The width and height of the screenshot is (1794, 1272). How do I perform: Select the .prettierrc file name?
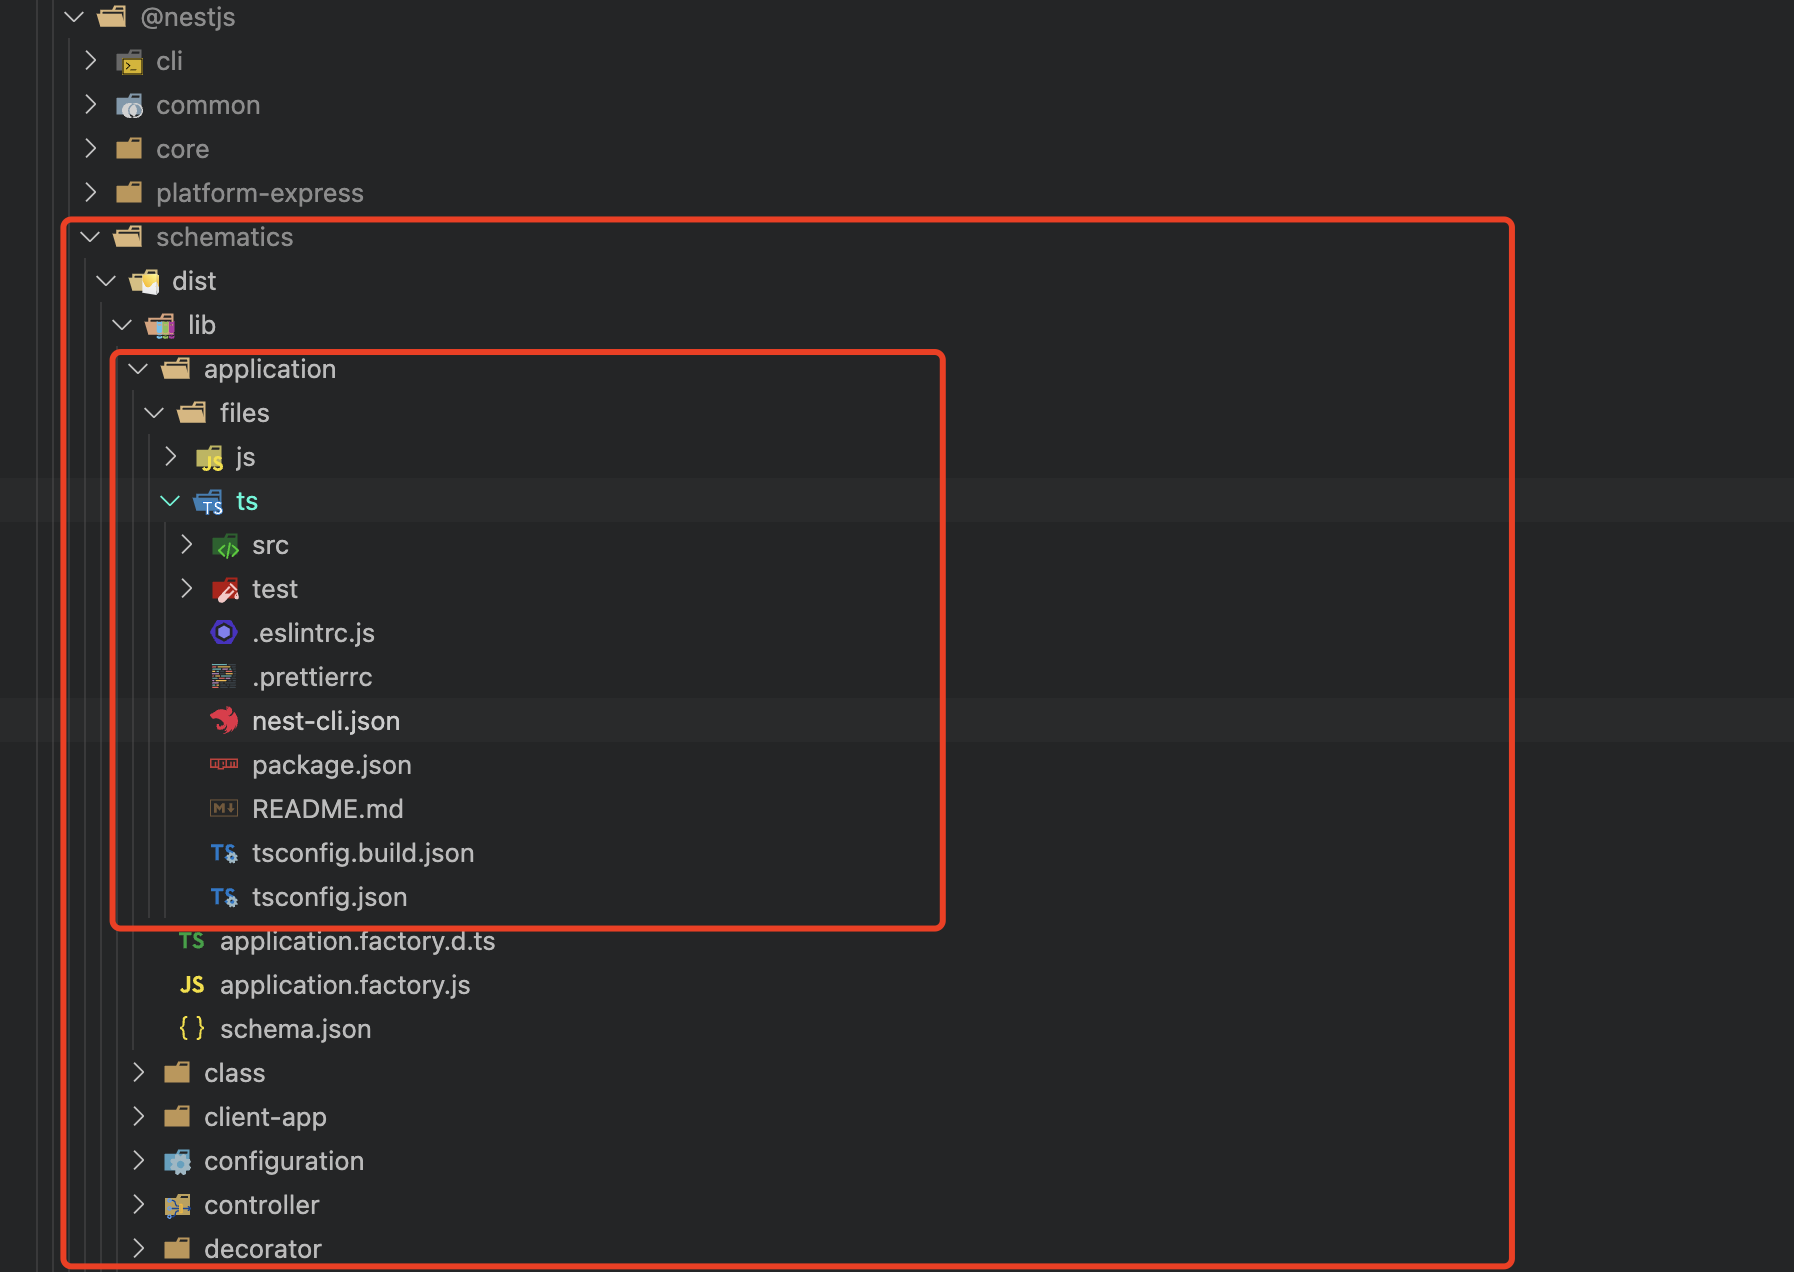[312, 677]
